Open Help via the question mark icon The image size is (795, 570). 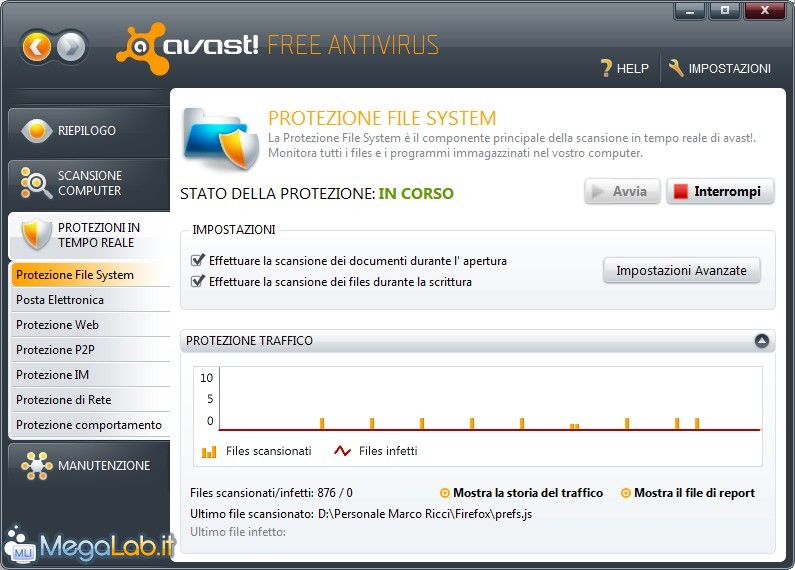(x=606, y=68)
